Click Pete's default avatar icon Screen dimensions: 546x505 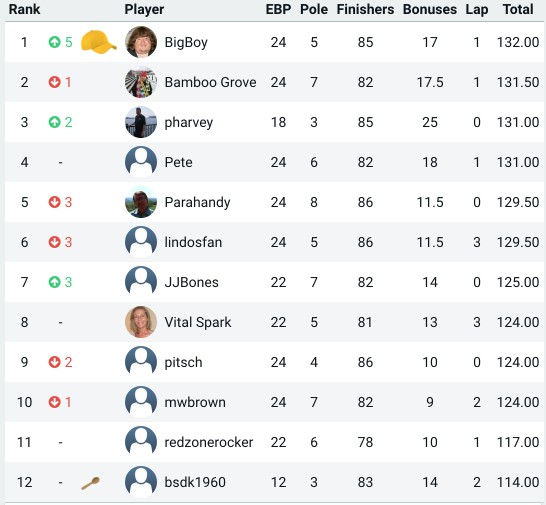(x=141, y=162)
